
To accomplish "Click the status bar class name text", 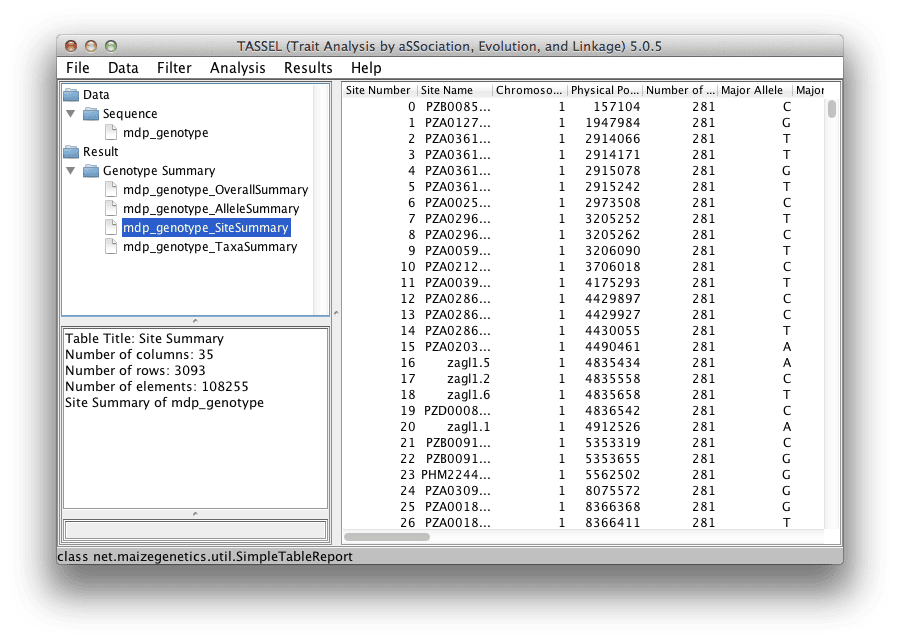I will tap(205, 556).
